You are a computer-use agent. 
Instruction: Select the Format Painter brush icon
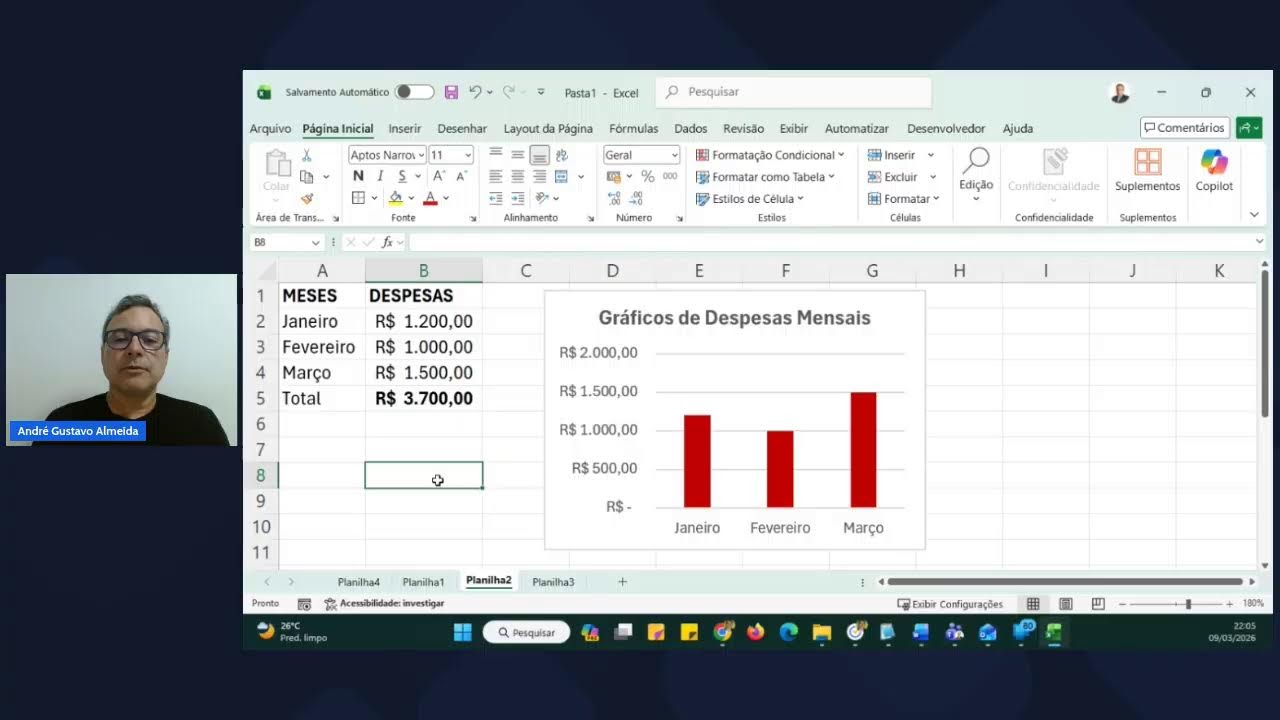click(307, 199)
